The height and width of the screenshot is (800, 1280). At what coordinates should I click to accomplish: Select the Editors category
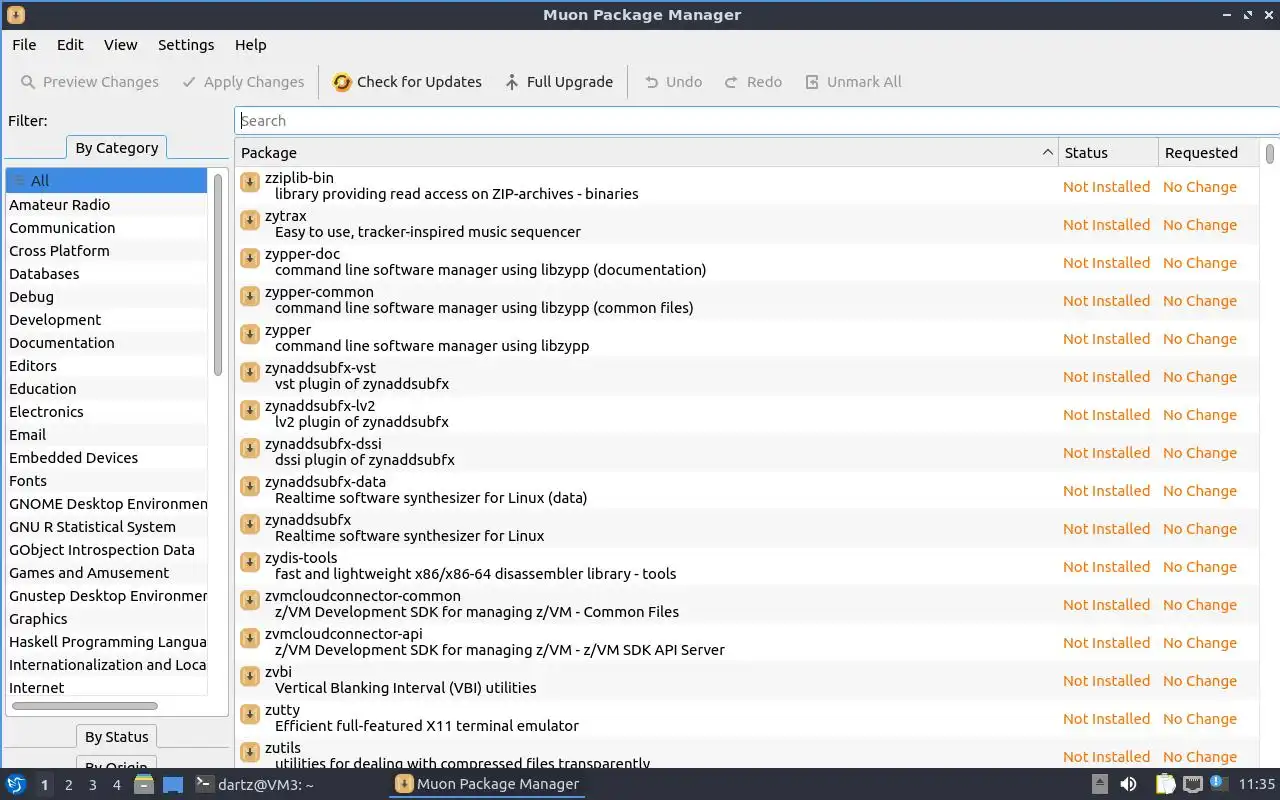107,366
